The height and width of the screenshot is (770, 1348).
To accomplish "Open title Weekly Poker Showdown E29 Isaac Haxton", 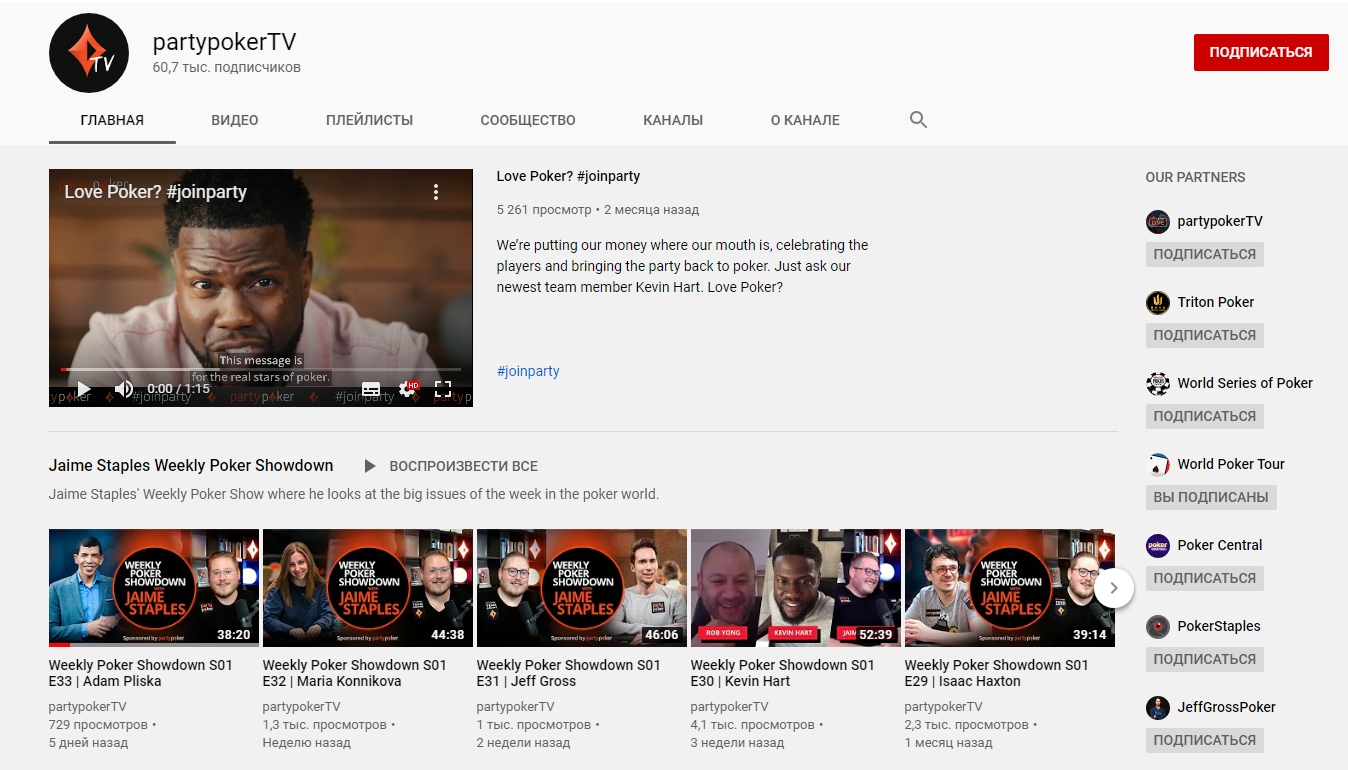I will tap(997, 673).
